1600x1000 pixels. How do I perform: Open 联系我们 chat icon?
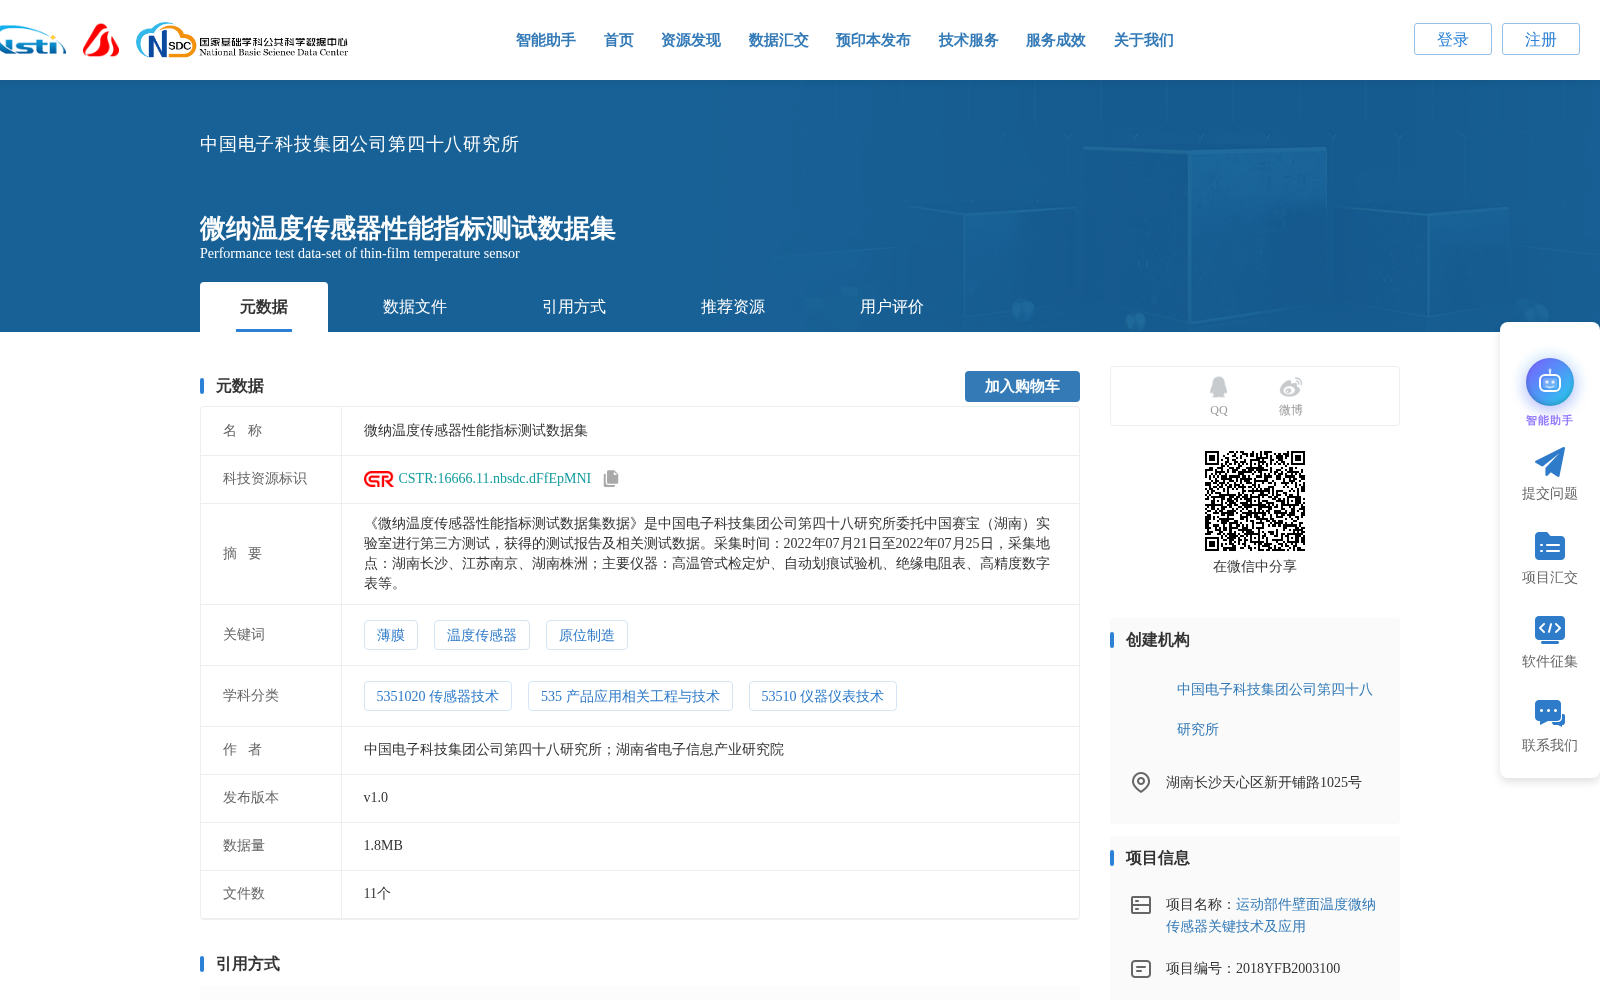(1549, 713)
